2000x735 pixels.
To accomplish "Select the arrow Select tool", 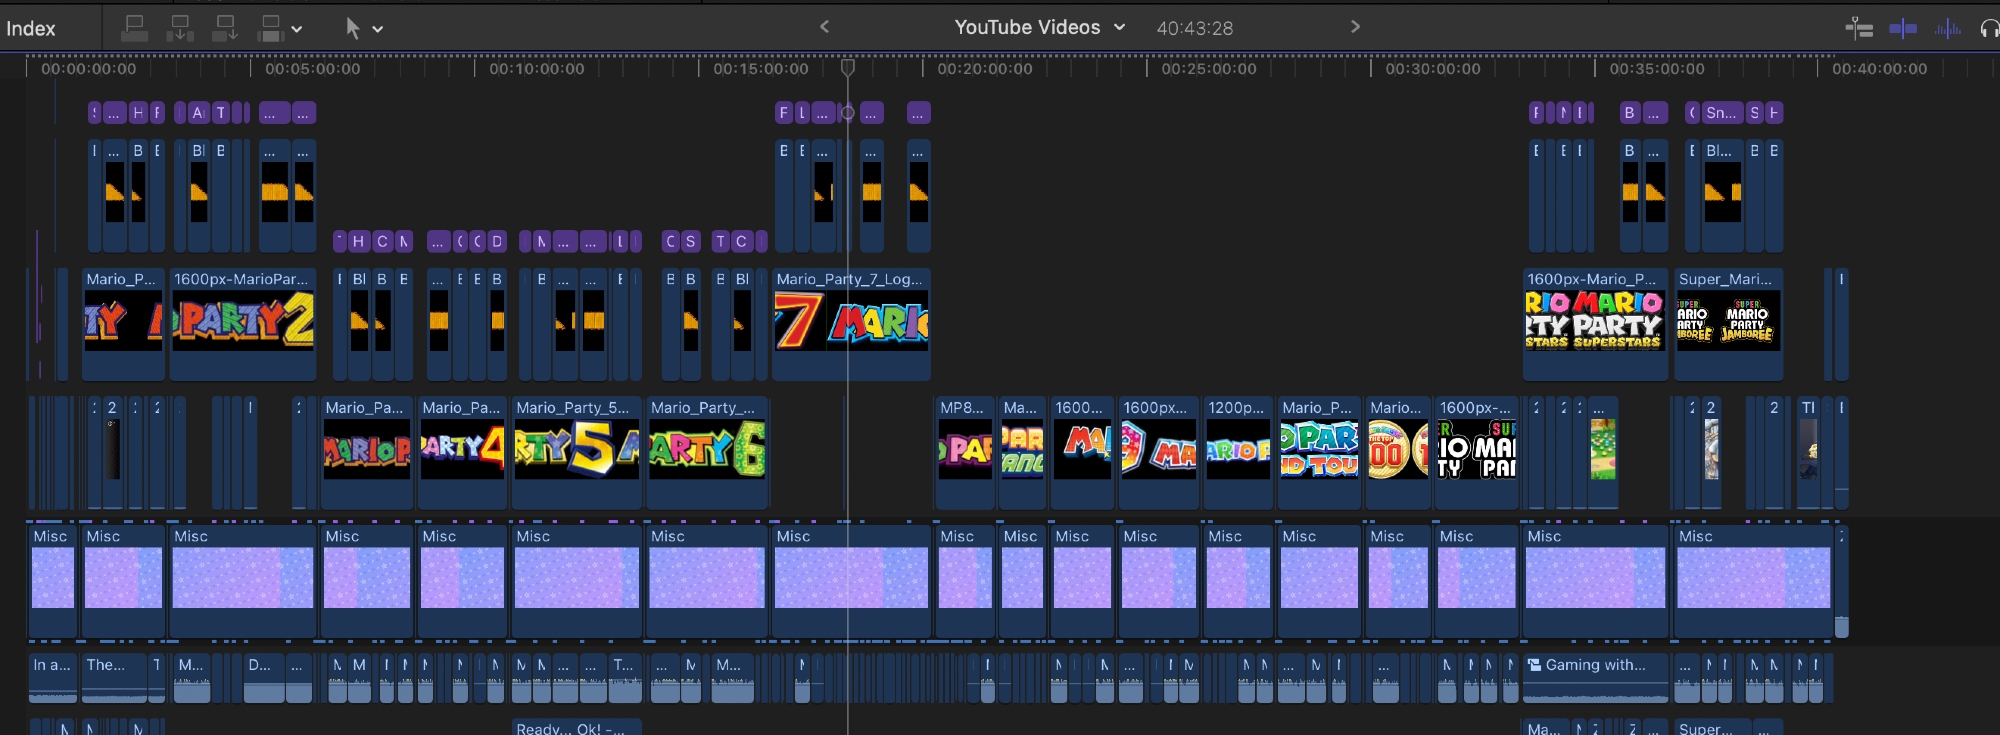I will coord(353,28).
